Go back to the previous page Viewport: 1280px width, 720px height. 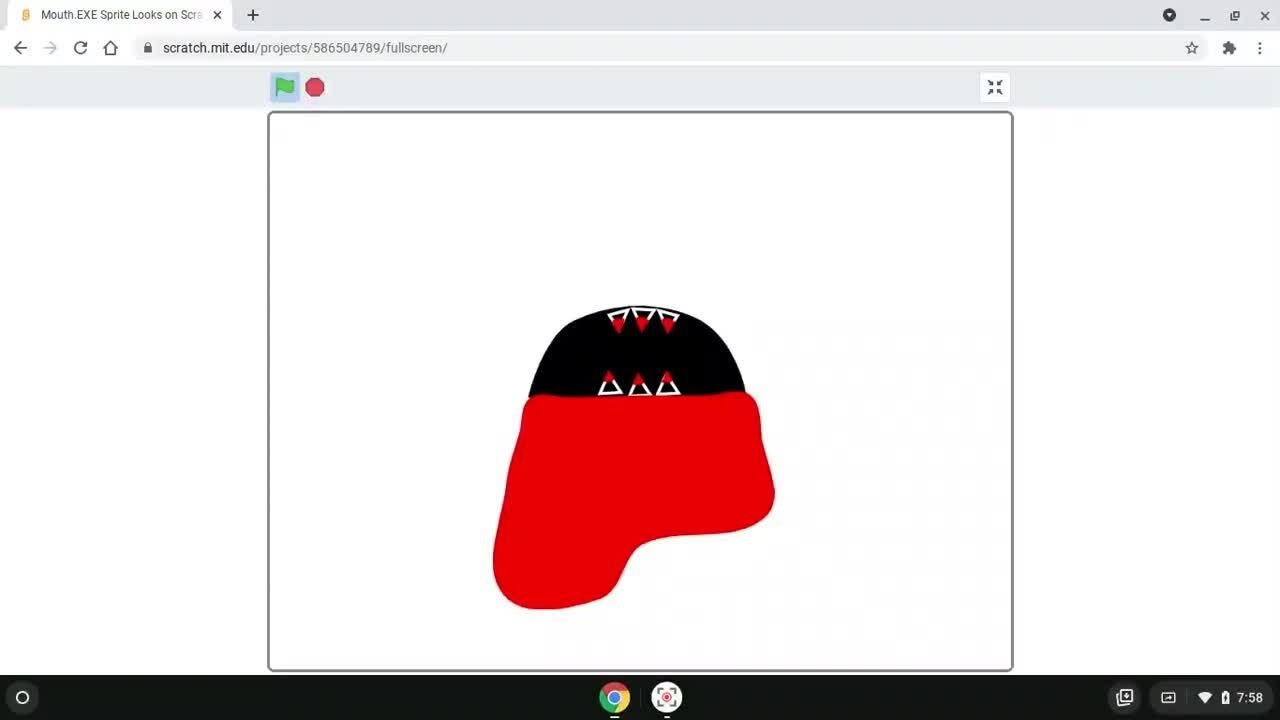pyautogui.click(x=20, y=48)
